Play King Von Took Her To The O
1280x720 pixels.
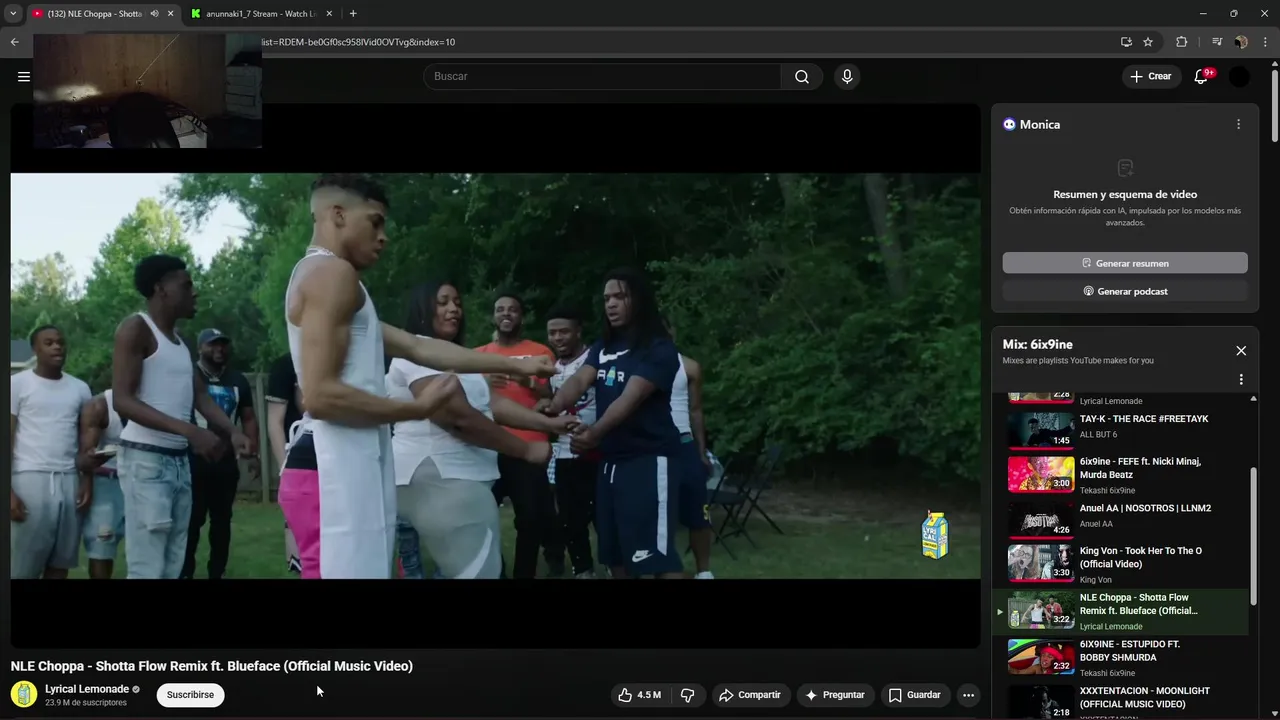click(1120, 564)
